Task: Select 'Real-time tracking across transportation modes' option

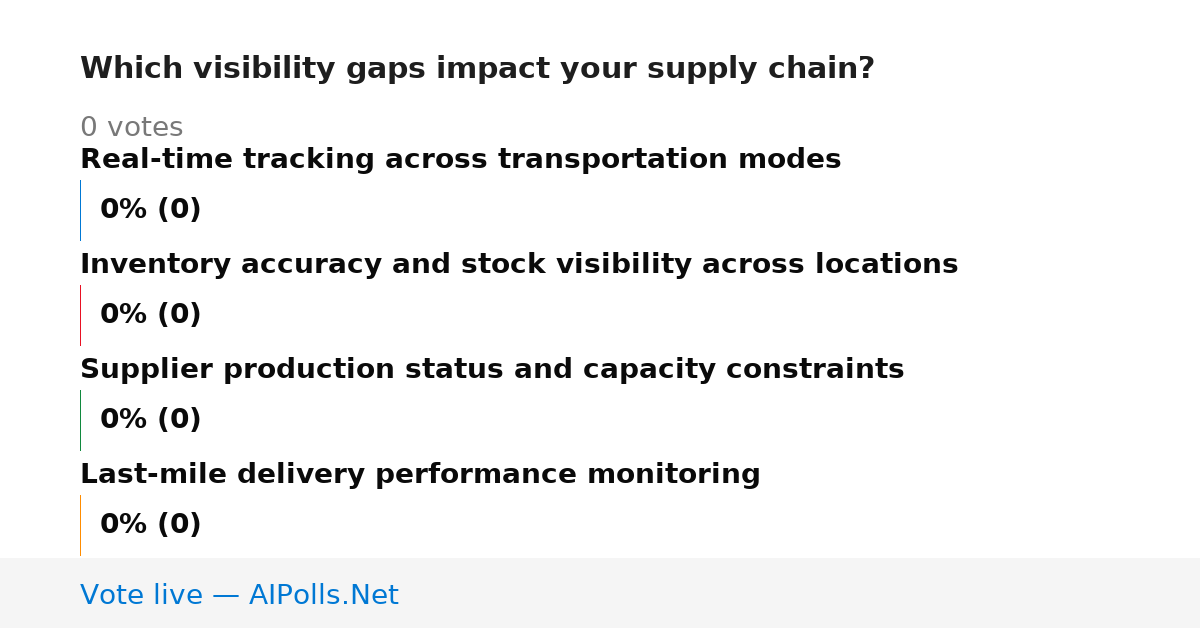Action: [460, 160]
